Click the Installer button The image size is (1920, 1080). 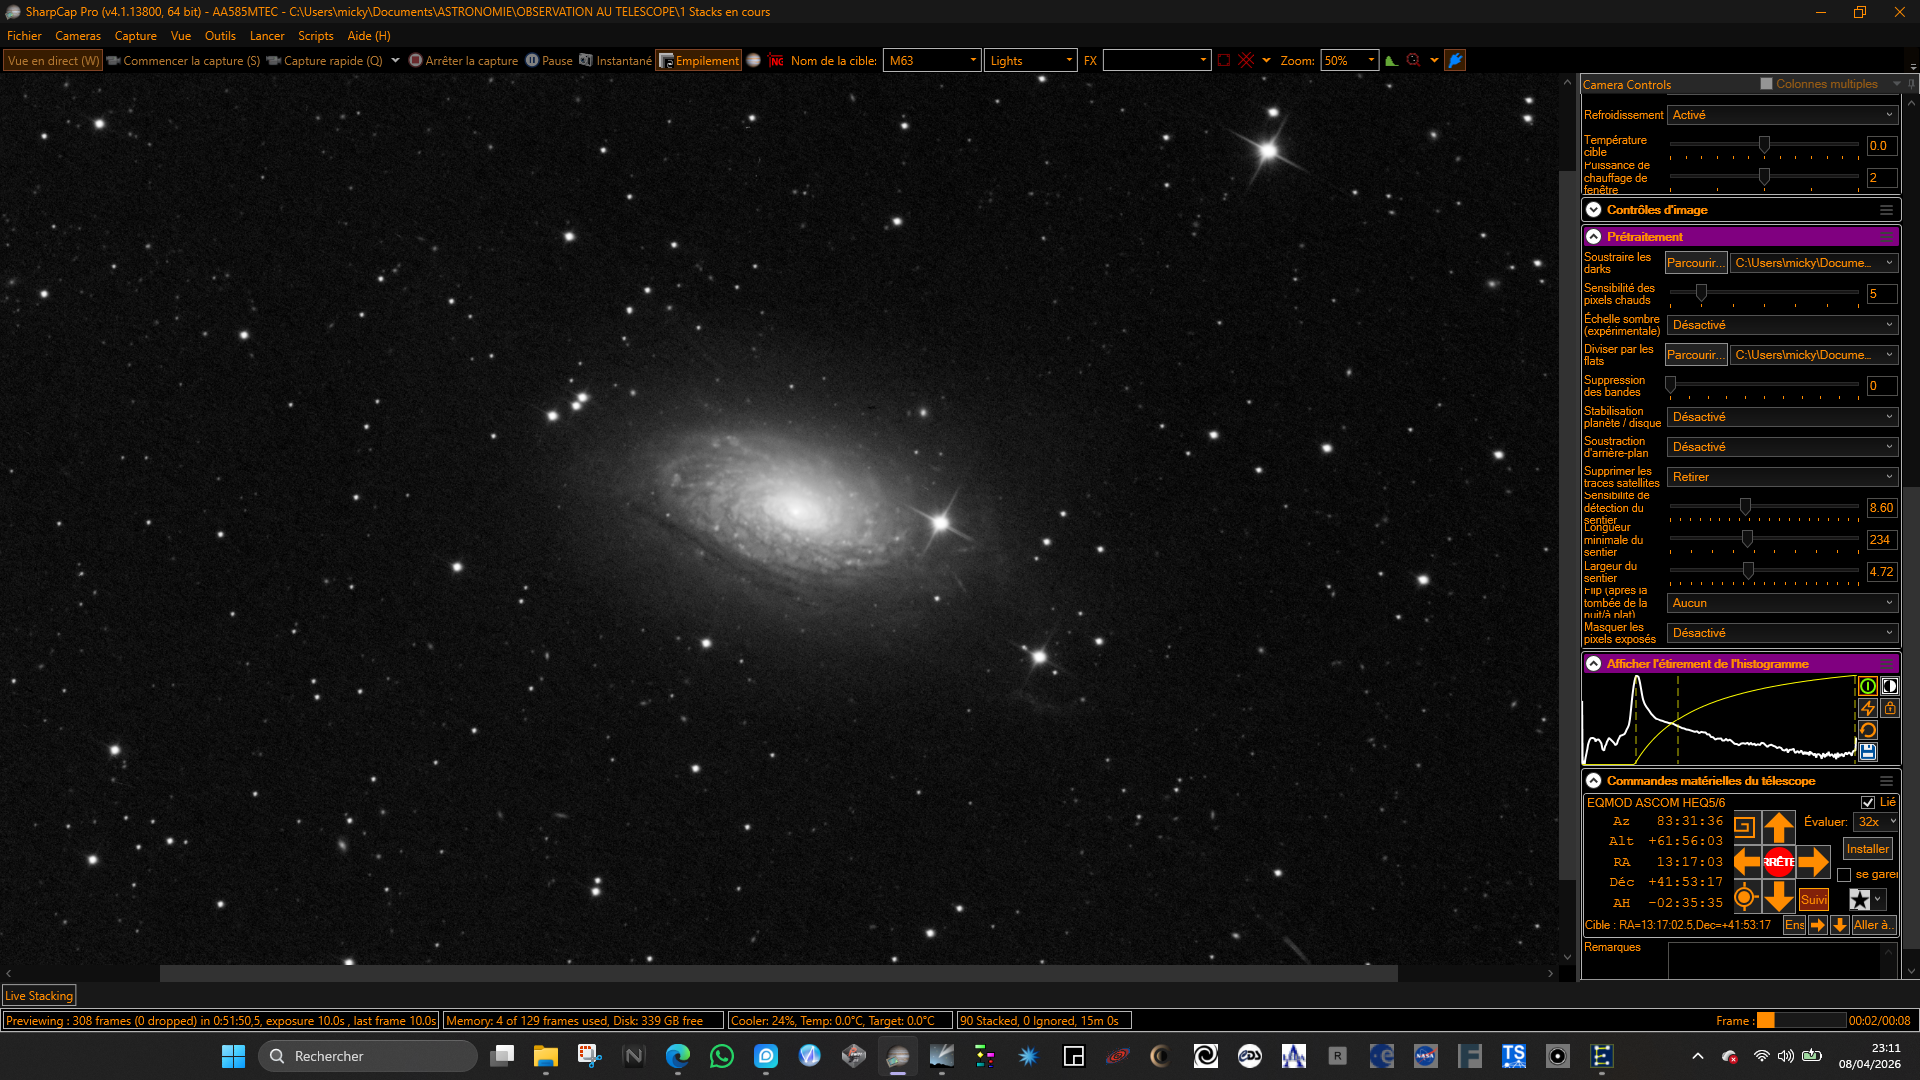(x=1867, y=849)
